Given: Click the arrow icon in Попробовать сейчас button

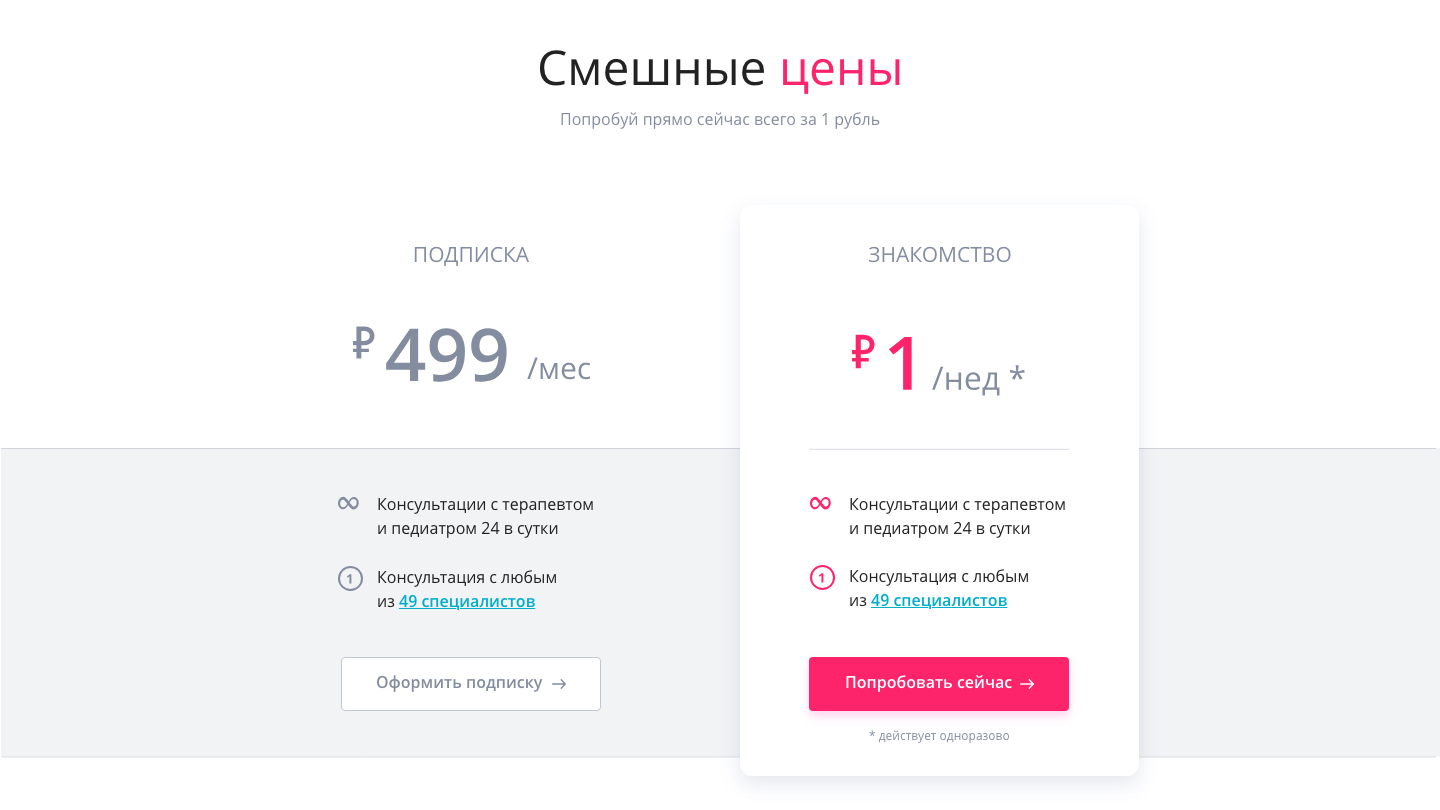Looking at the screenshot, I should pyautogui.click(x=1027, y=684).
